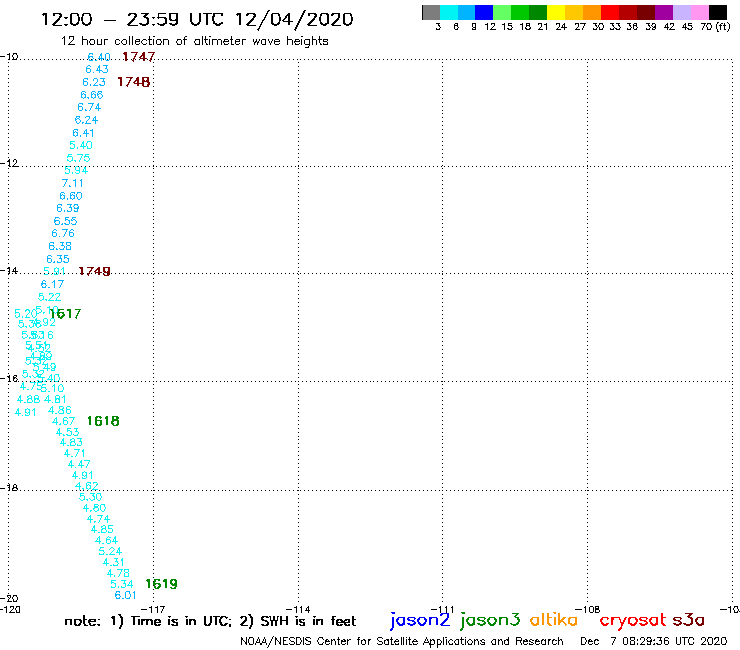Click the NOAA/NESDIS credit line
The image size is (740, 650).
[x=402, y=642]
